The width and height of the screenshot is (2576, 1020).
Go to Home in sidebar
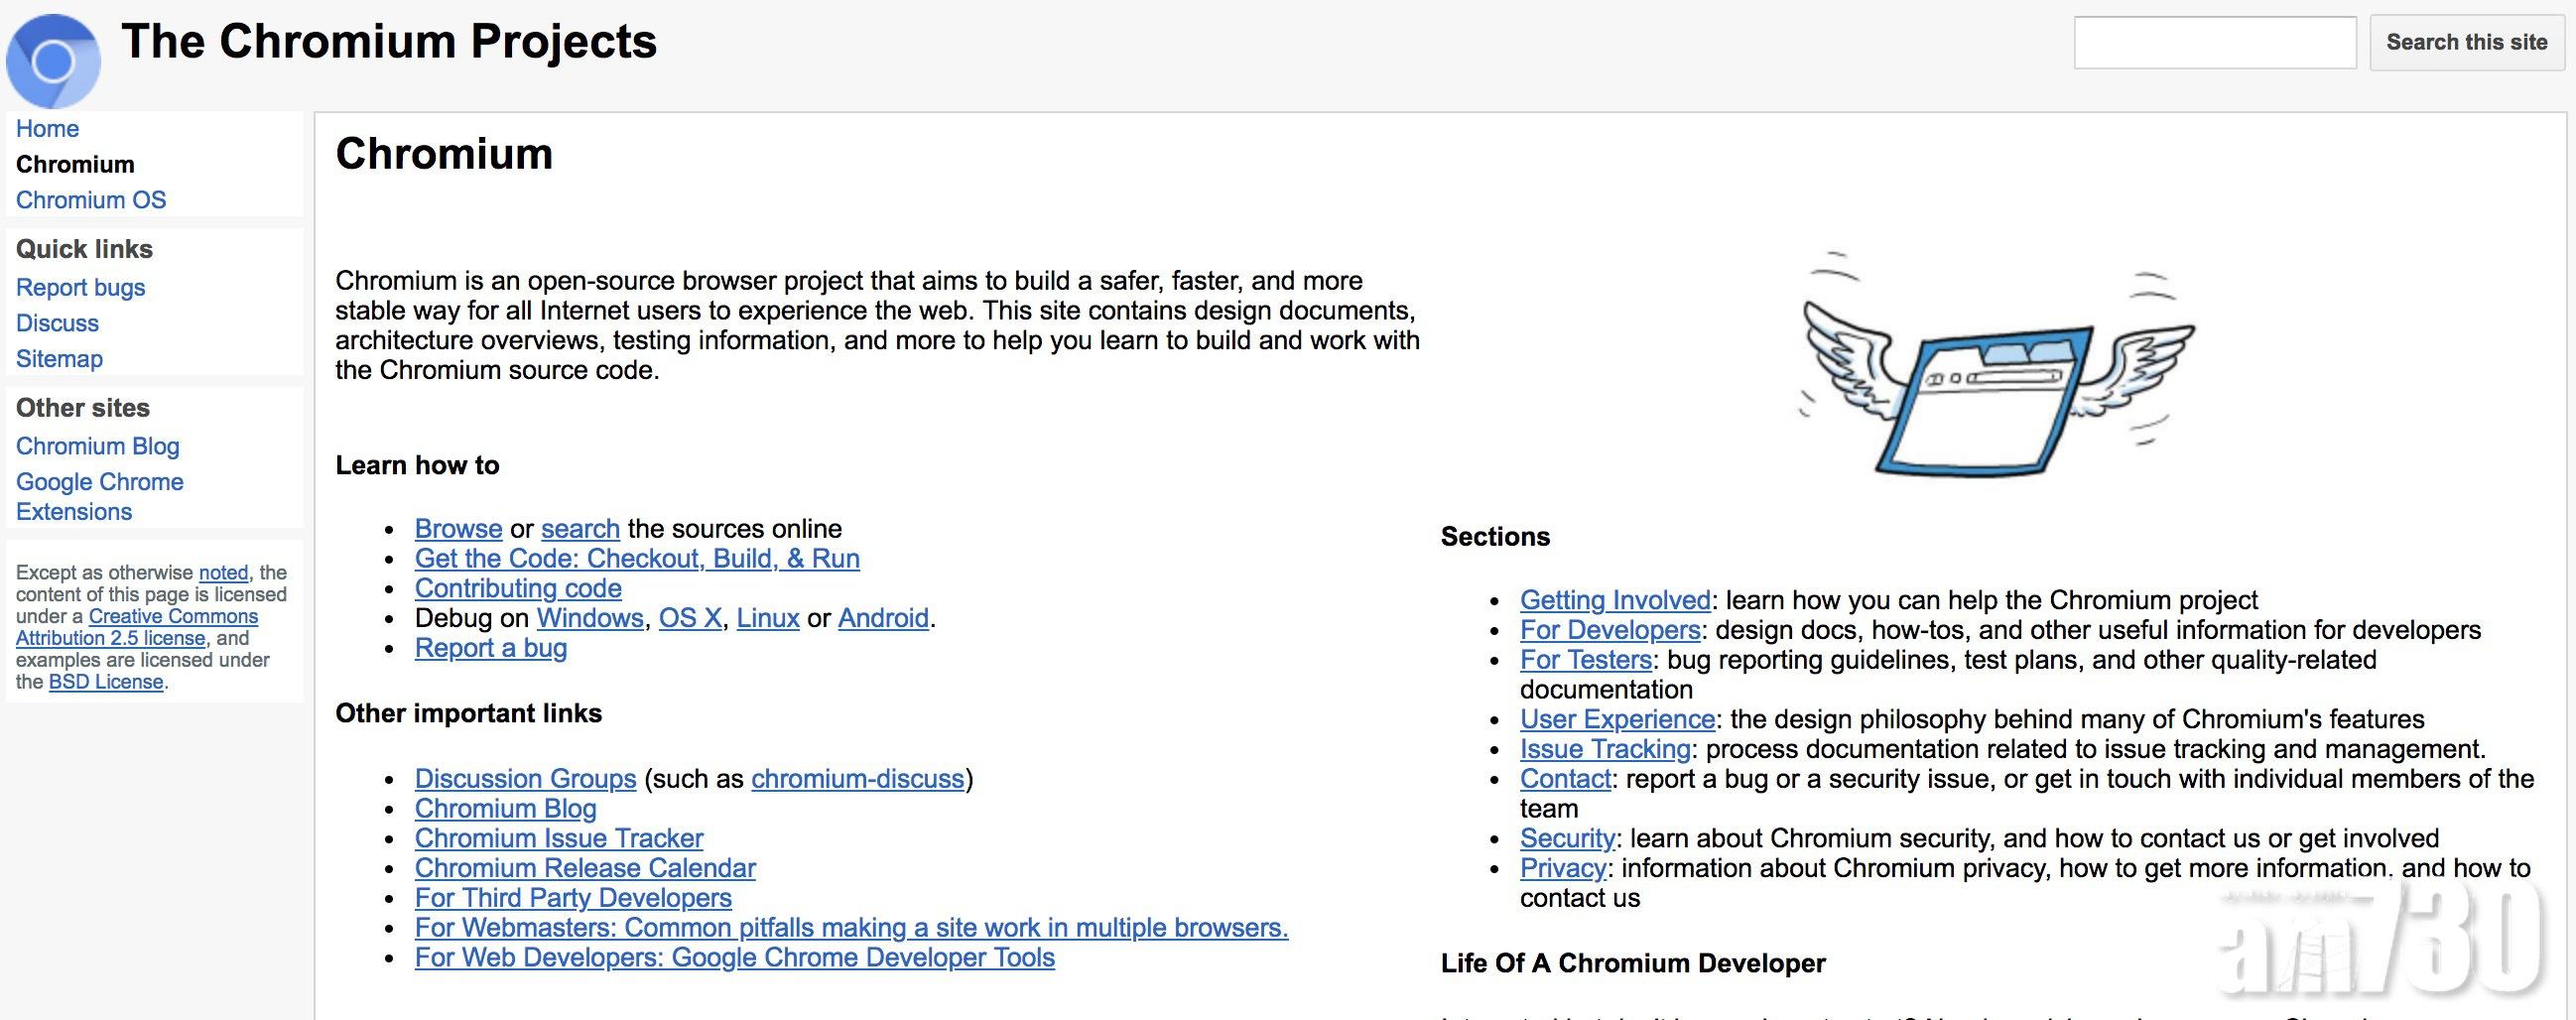47,129
